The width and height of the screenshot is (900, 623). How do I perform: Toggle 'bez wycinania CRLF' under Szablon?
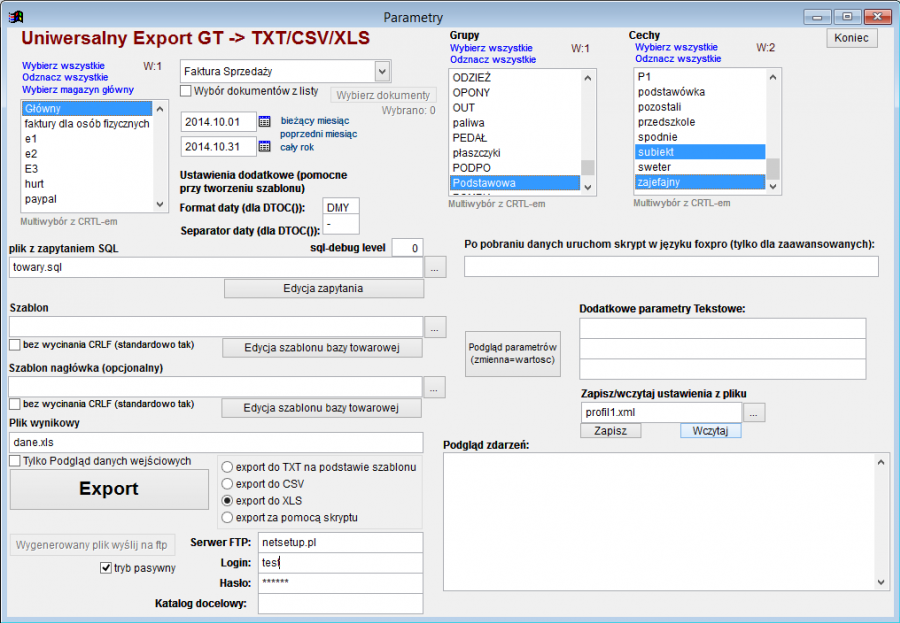tap(15, 345)
